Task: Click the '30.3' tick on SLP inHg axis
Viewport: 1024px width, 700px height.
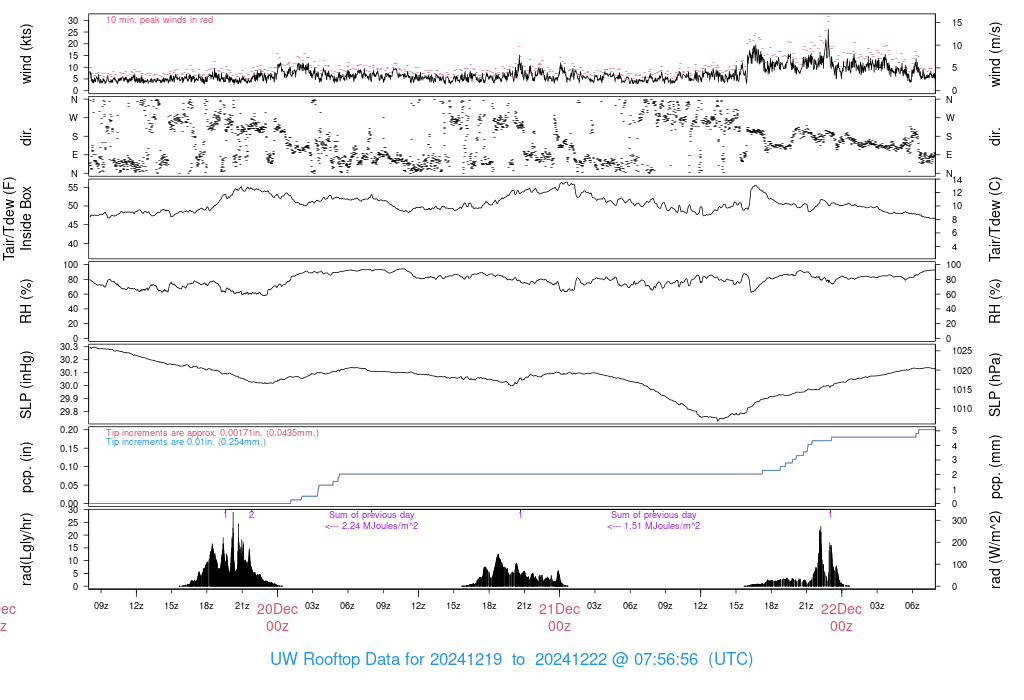Action: pos(69,347)
